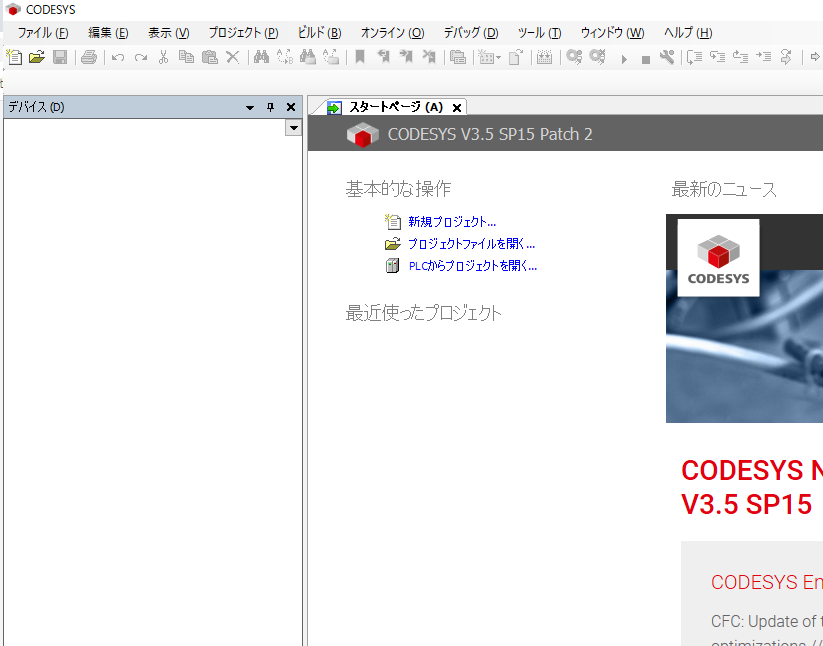Screen dimensions: 823x646
Task: Click the project properties icon after bookmarks
Action: 458,57
